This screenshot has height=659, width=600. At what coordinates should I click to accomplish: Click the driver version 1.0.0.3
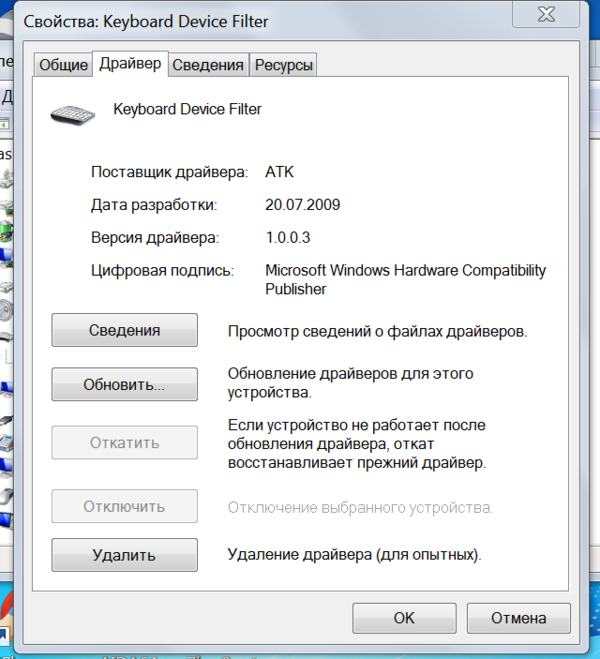click(288, 237)
